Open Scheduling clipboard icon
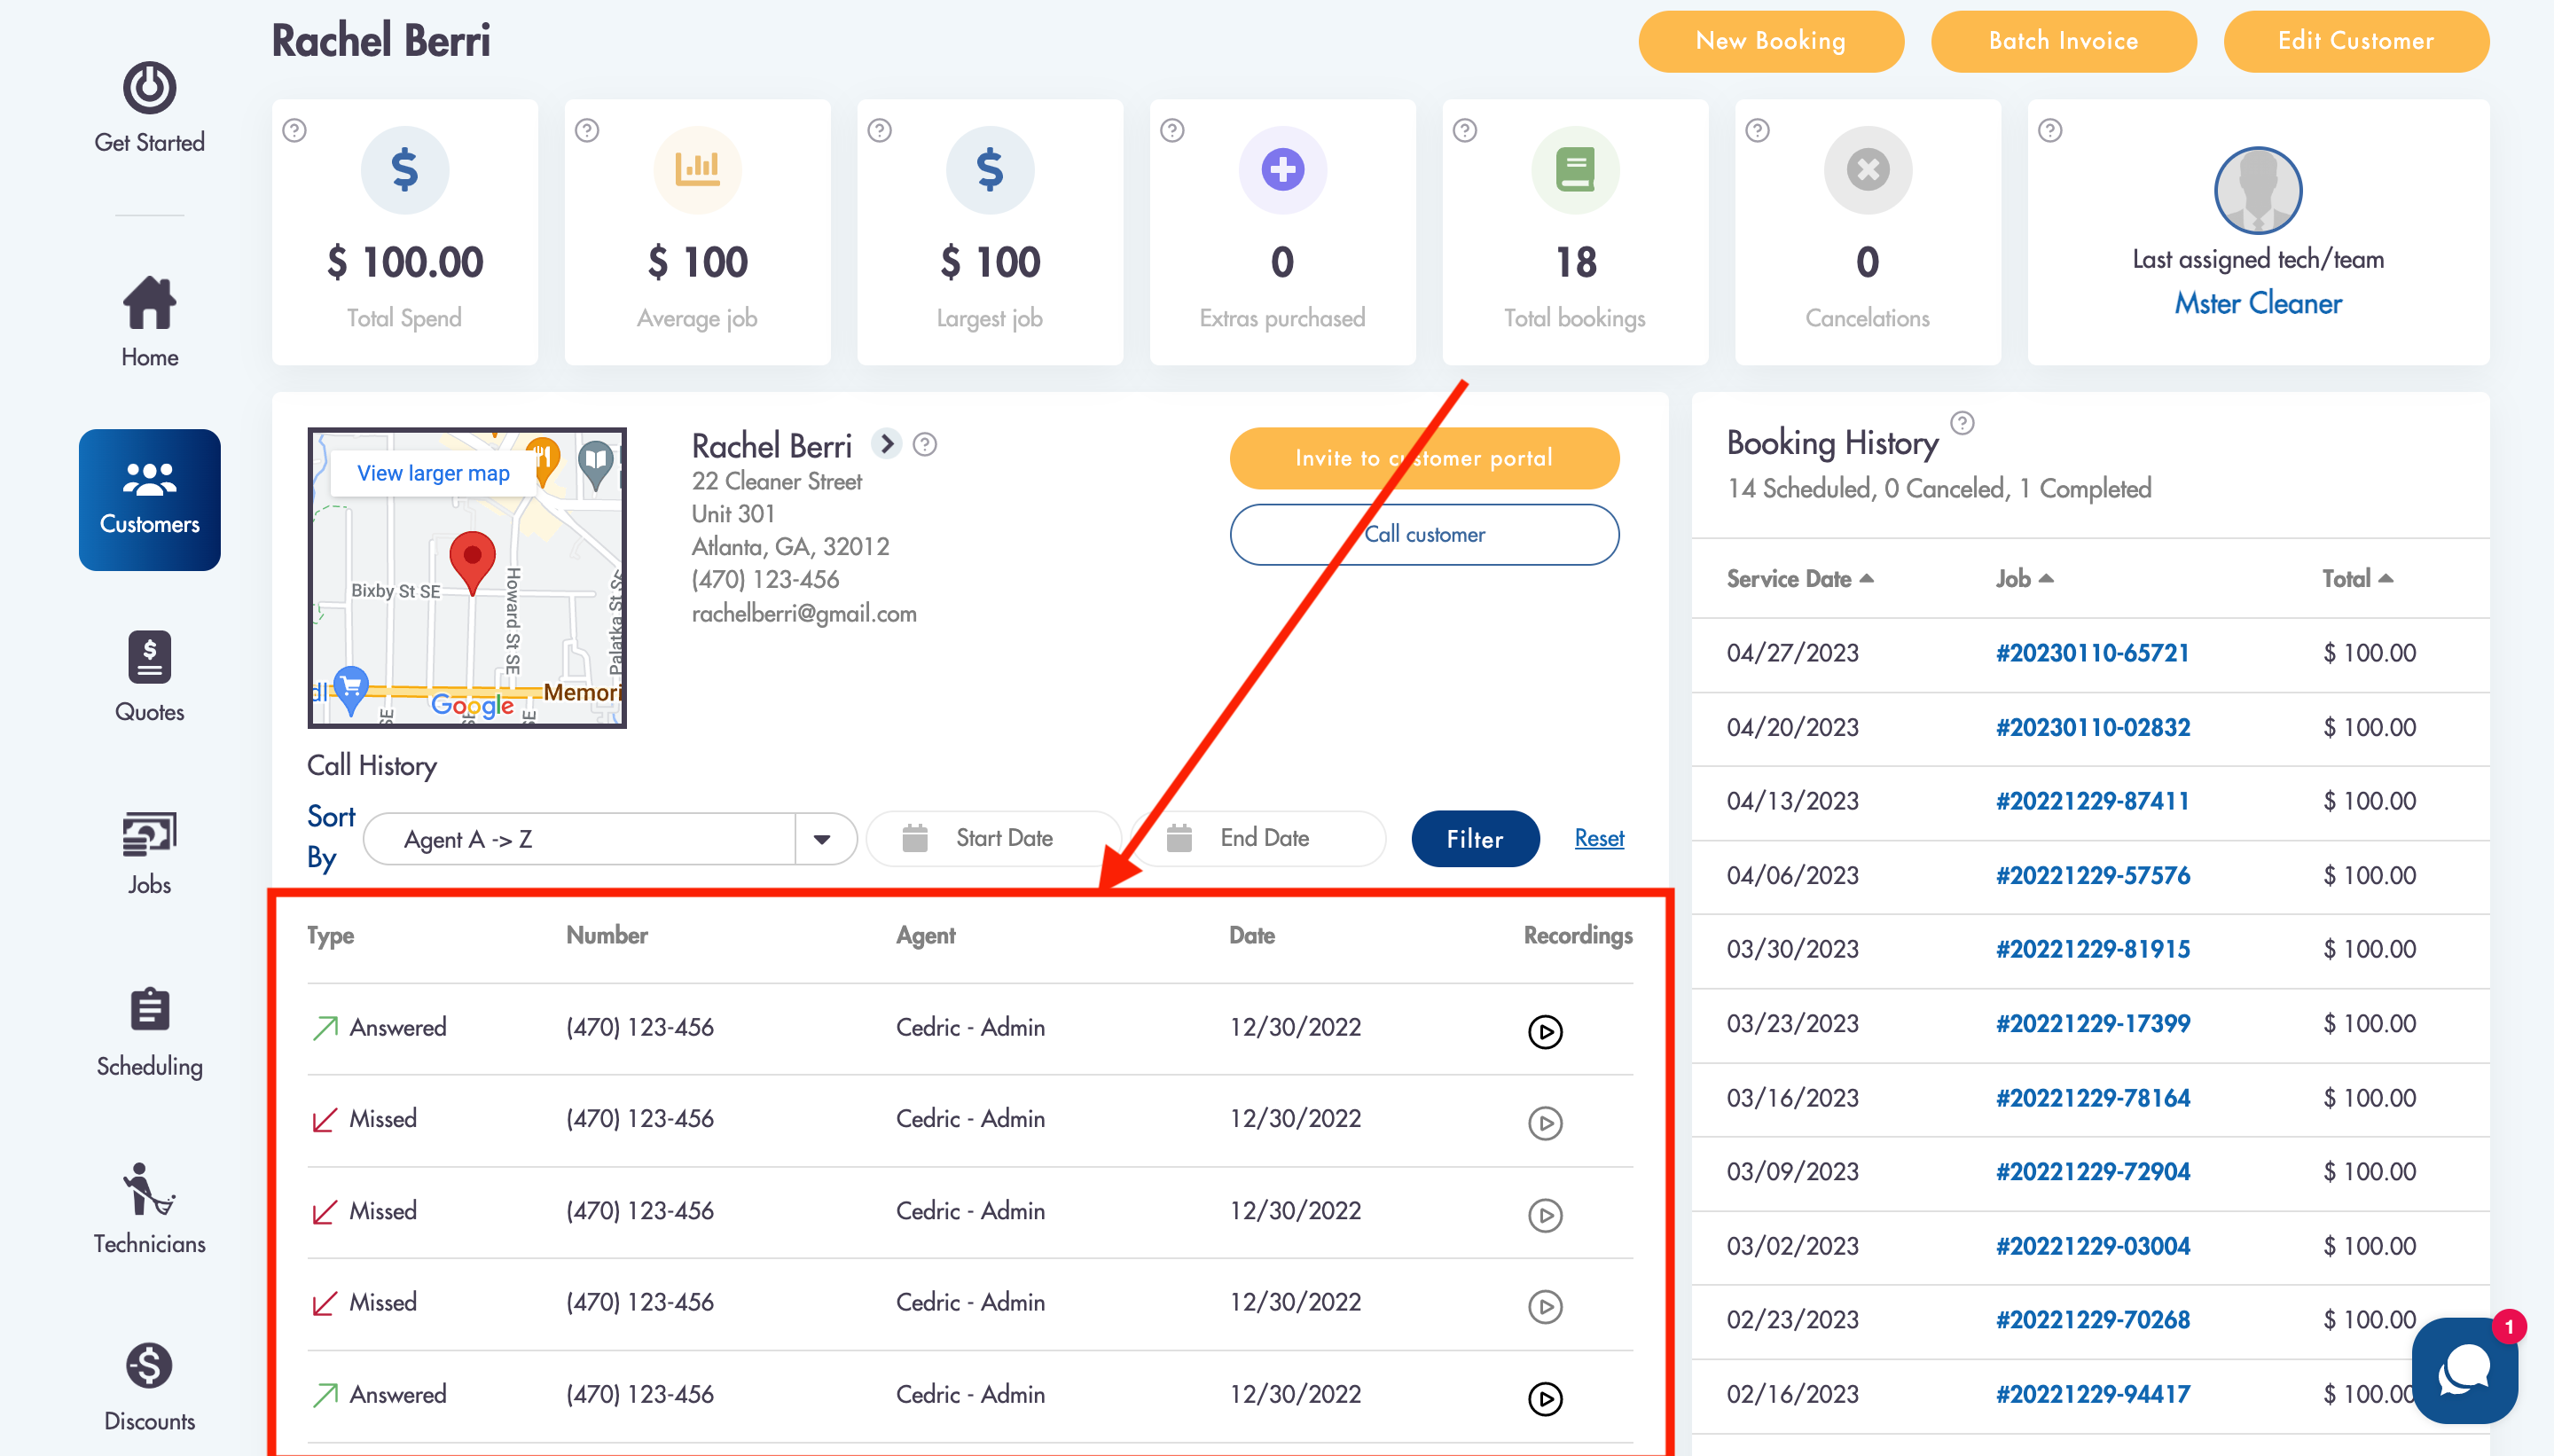2554x1456 pixels. click(149, 1010)
